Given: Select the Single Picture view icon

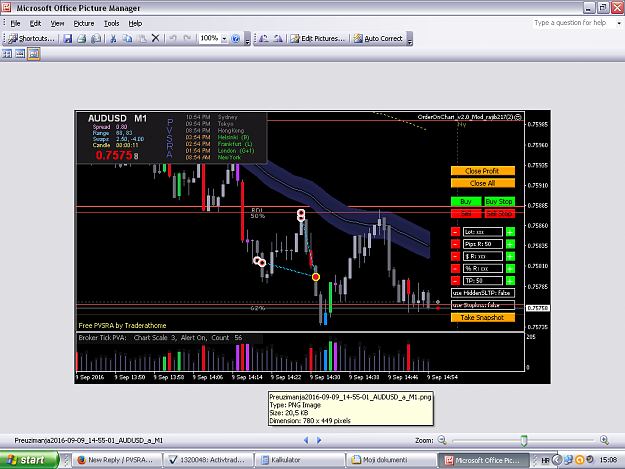Looking at the screenshot, I should (33, 54).
